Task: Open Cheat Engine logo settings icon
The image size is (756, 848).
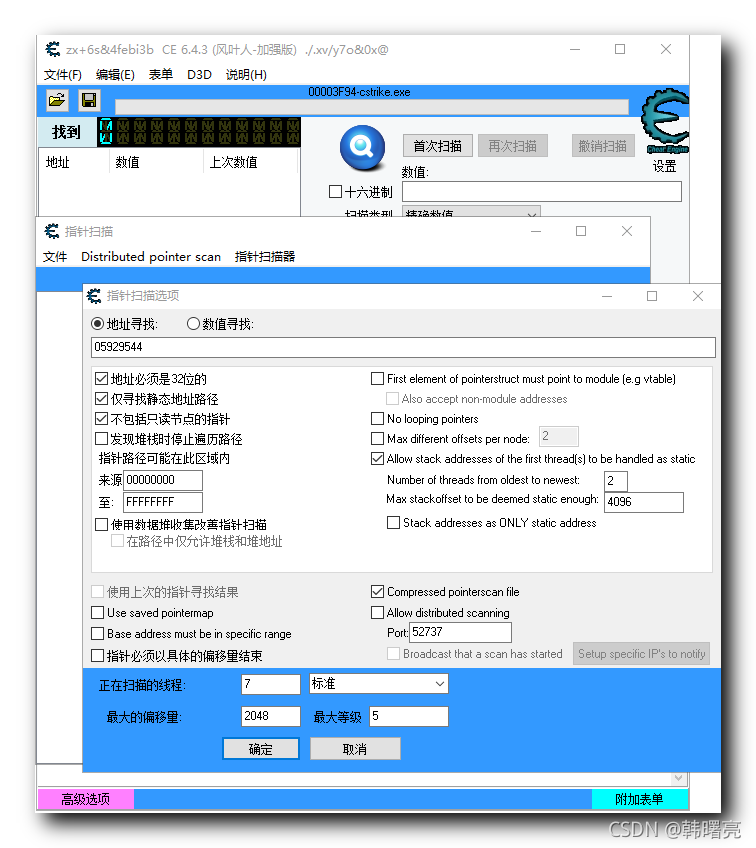Action: pyautogui.click(x=665, y=121)
